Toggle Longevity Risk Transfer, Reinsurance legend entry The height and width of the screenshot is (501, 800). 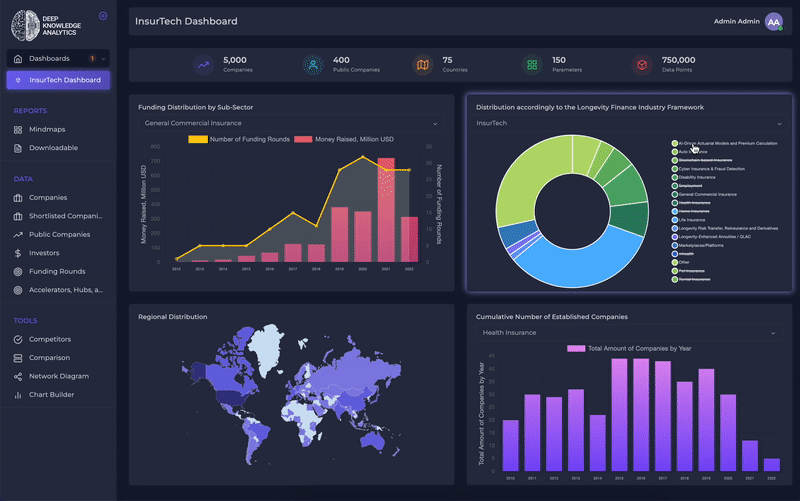[725, 229]
